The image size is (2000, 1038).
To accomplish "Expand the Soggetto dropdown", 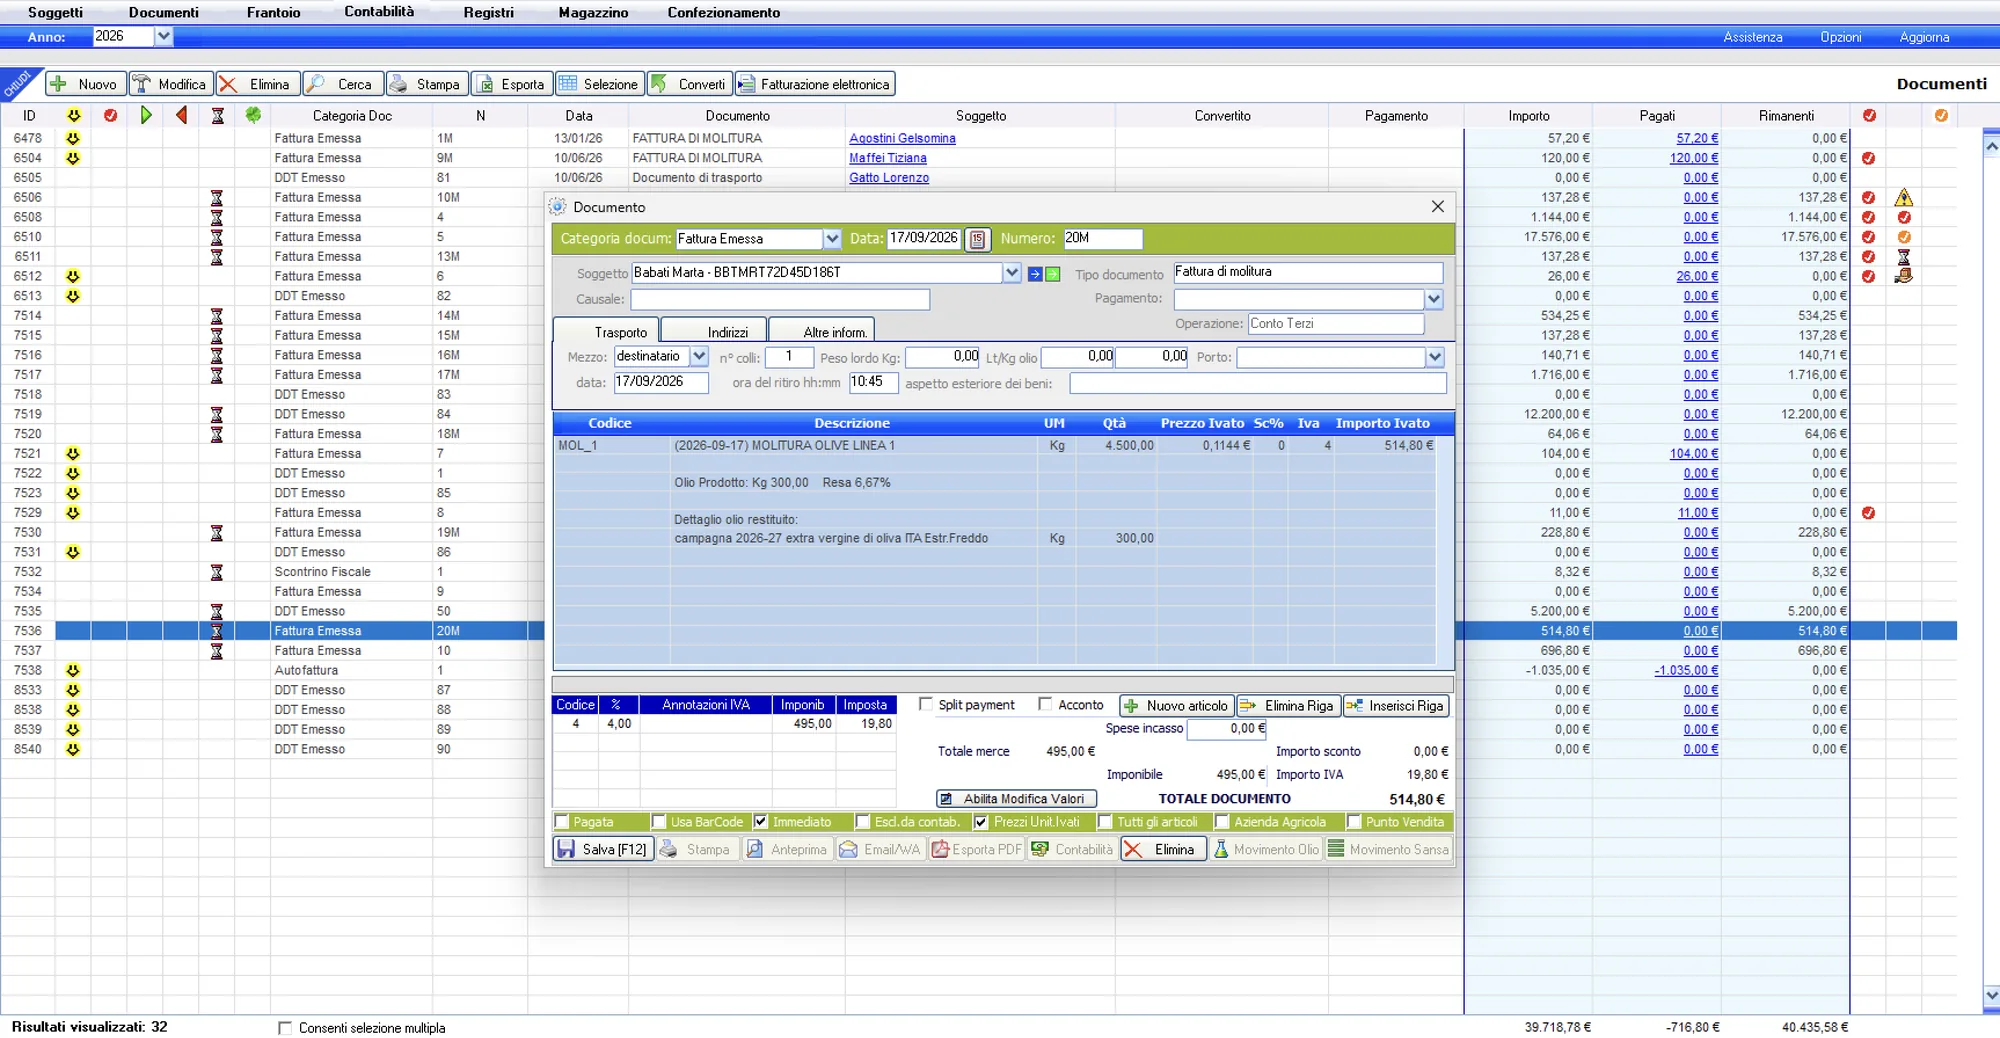I will point(1012,273).
